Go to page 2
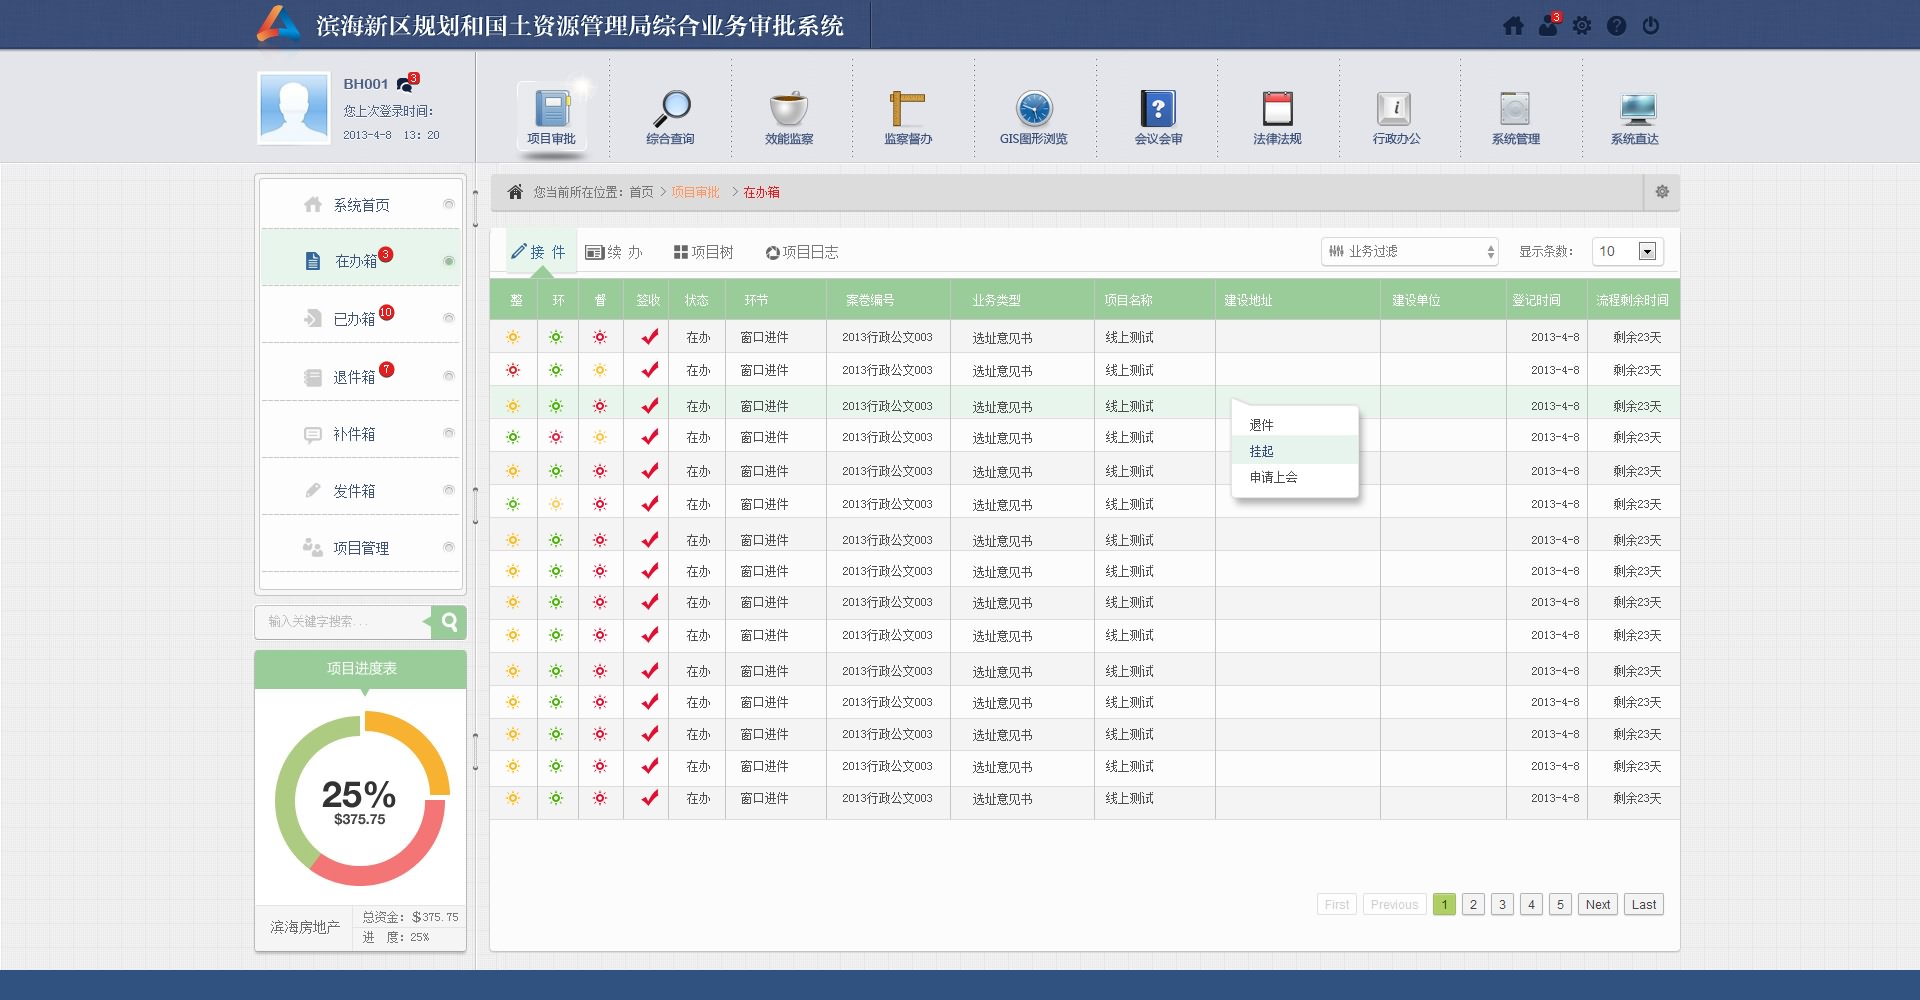Viewport: 1920px width, 1000px height. (x=1473, y=905)
